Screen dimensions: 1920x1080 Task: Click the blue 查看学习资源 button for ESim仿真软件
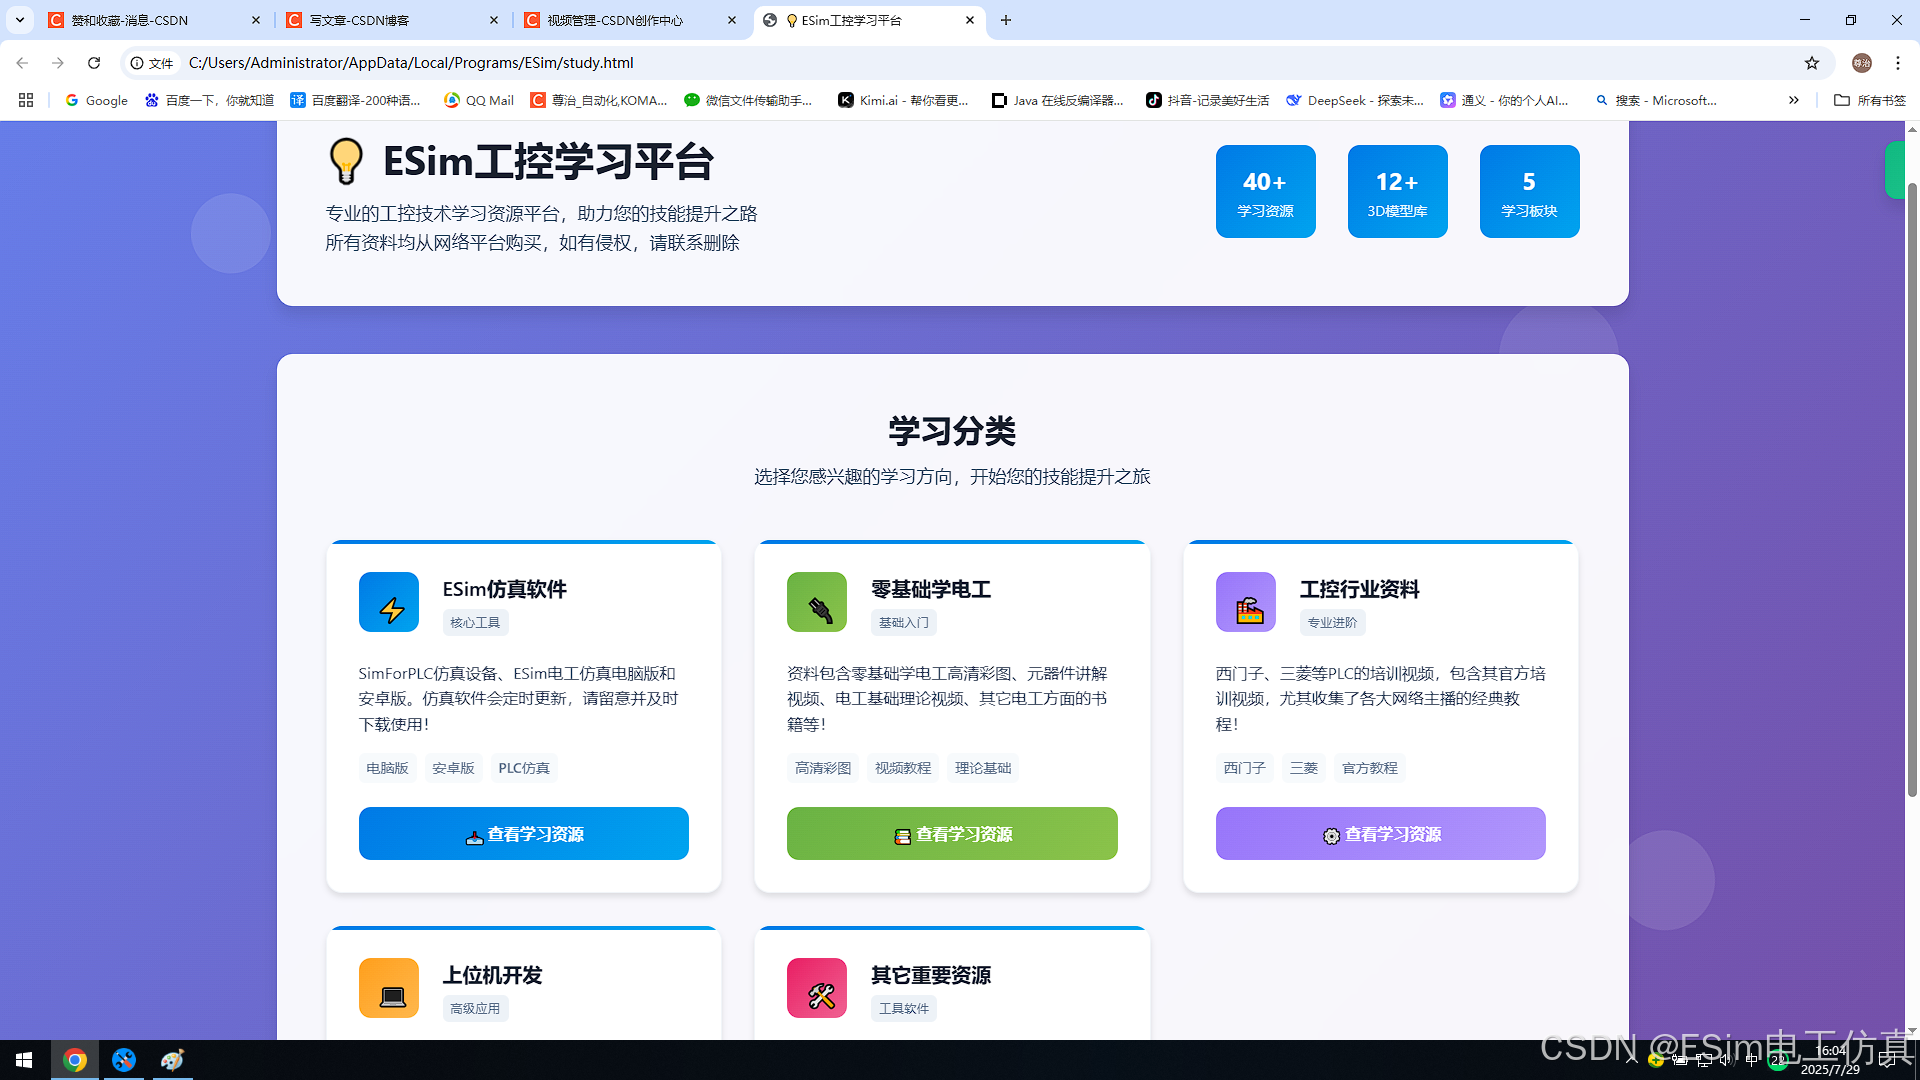click(x=524, y=834)
